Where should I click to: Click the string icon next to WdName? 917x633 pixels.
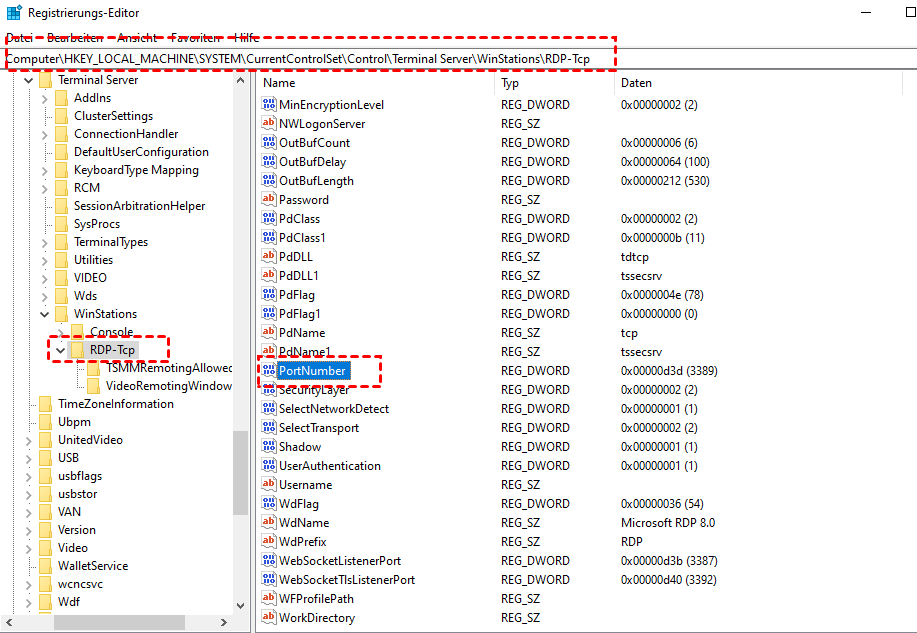[x=268, y=523]
